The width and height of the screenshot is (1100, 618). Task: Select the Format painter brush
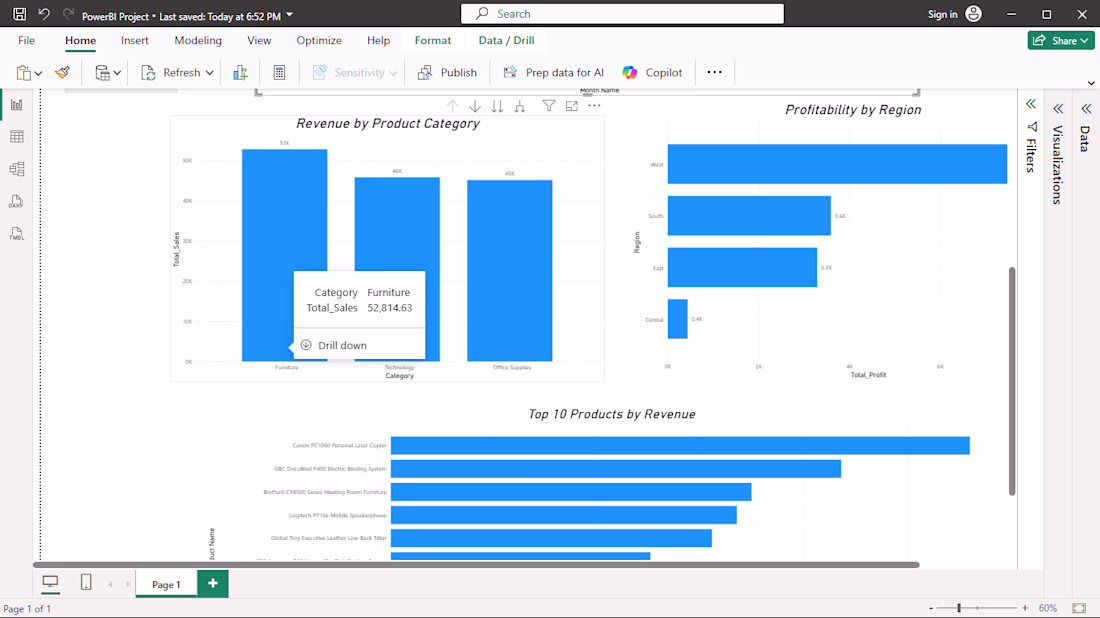coord(62,72)
